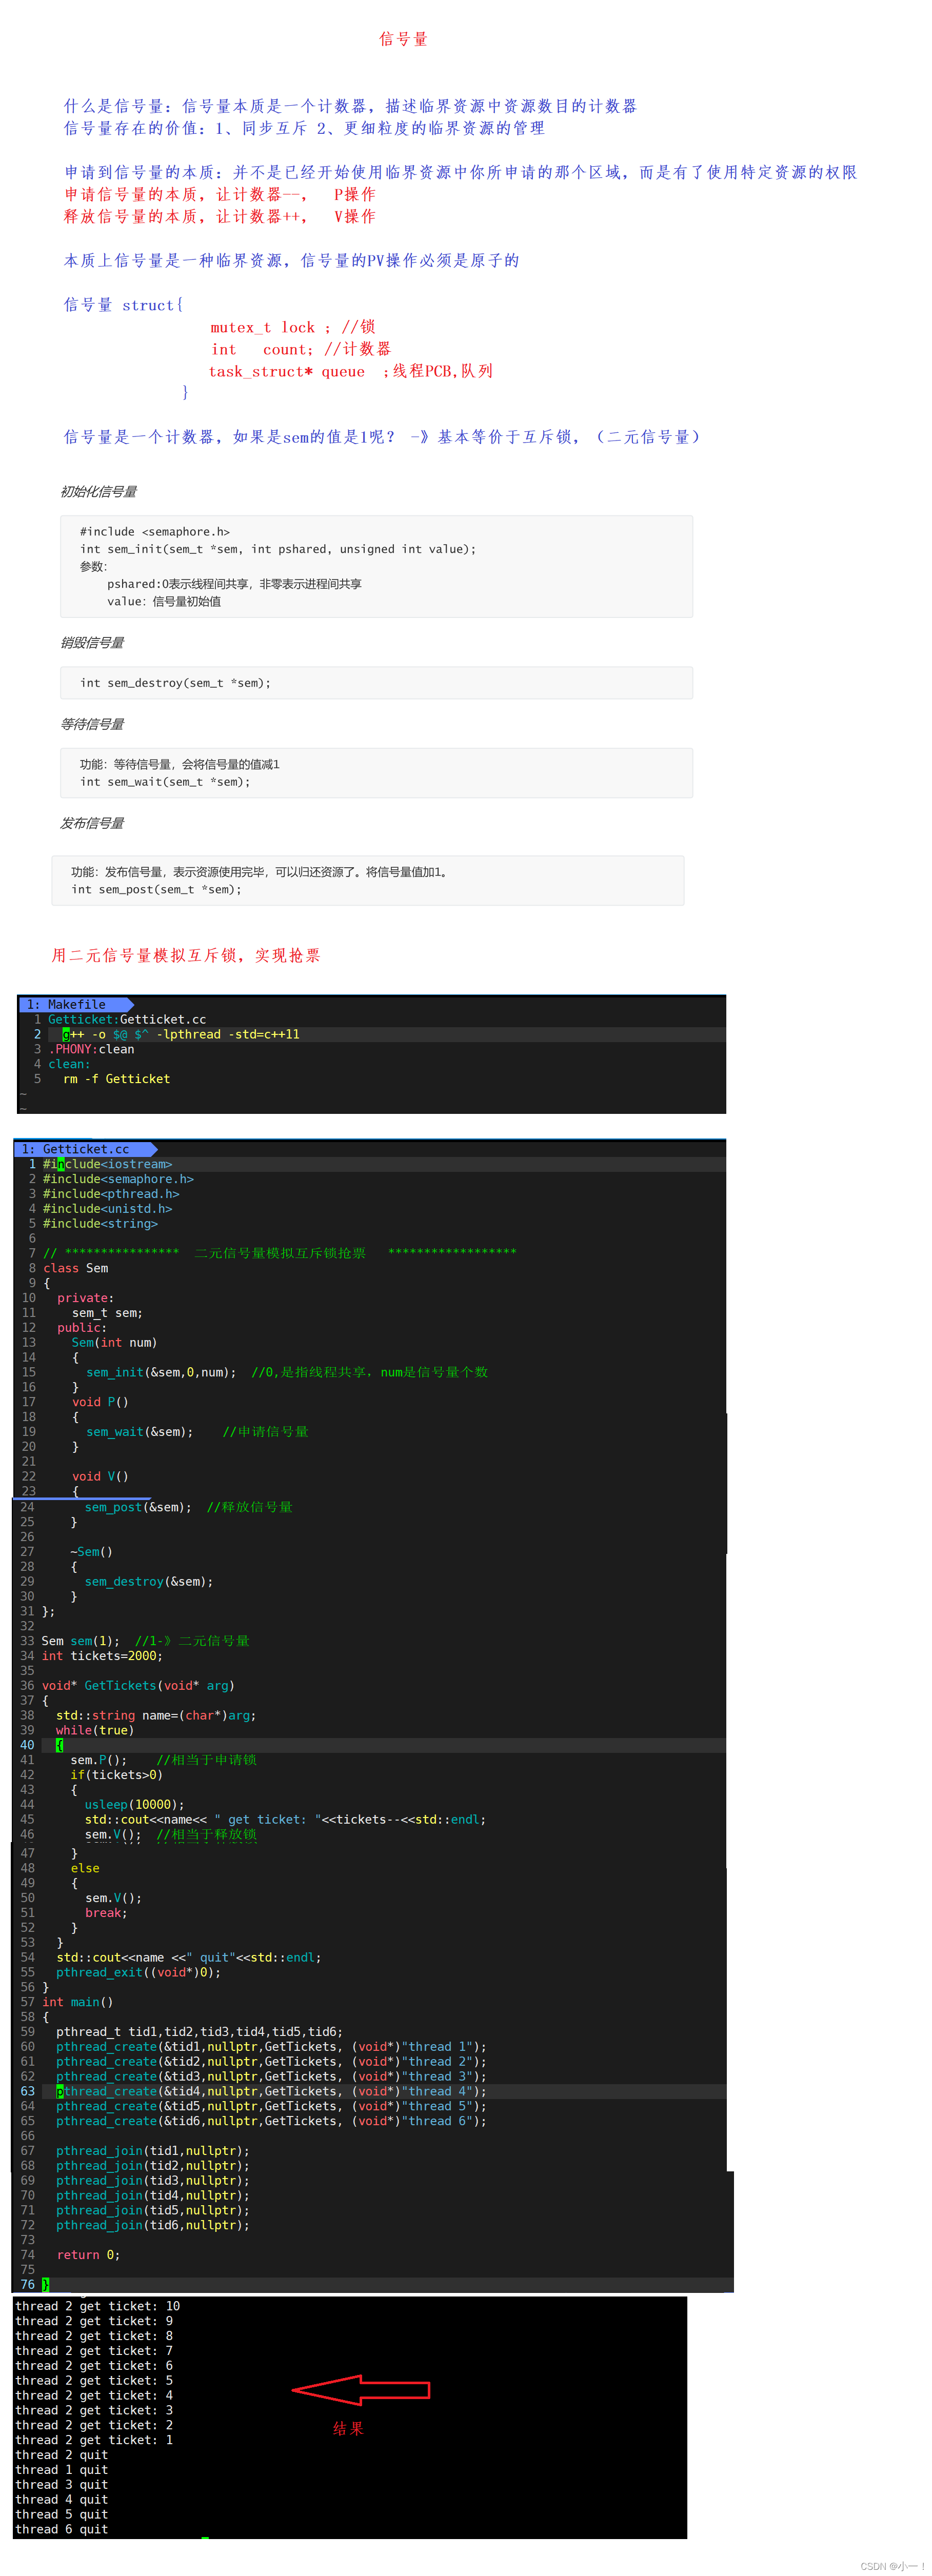Click the 'mutex_t lock ; //锁' struct line

(x=293, y=327)
